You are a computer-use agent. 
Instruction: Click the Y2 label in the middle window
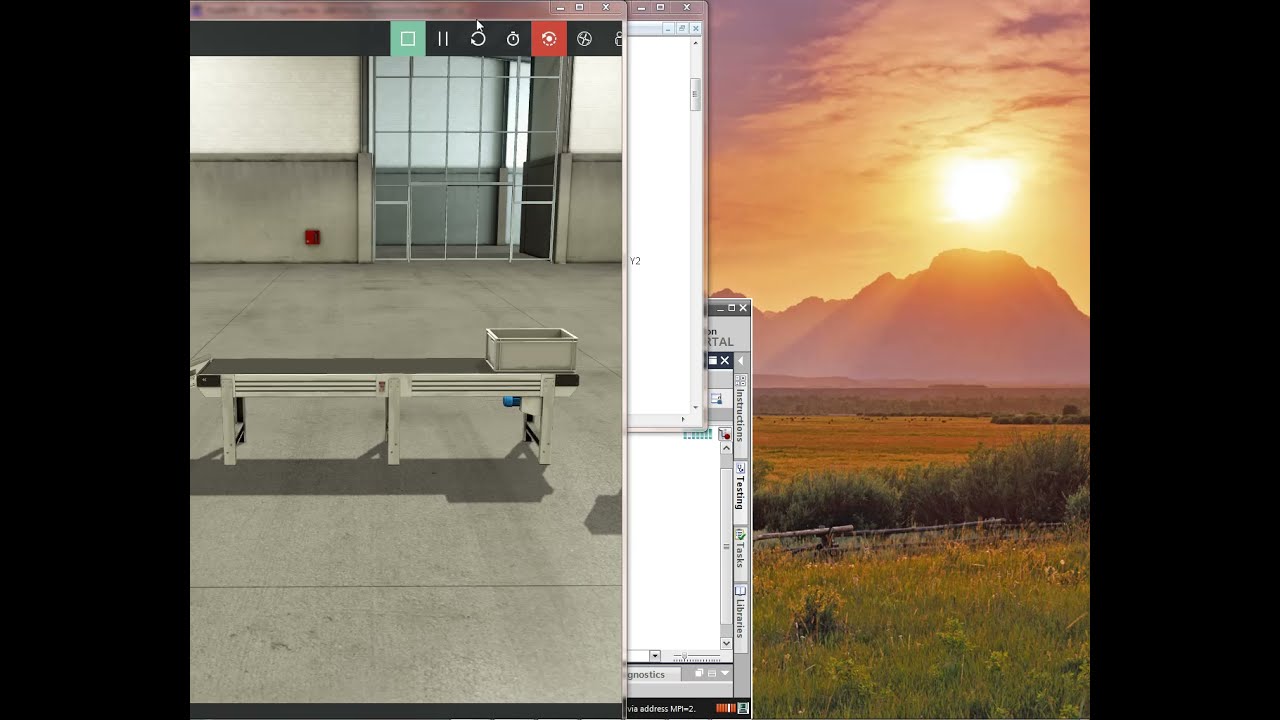[635, 261]
